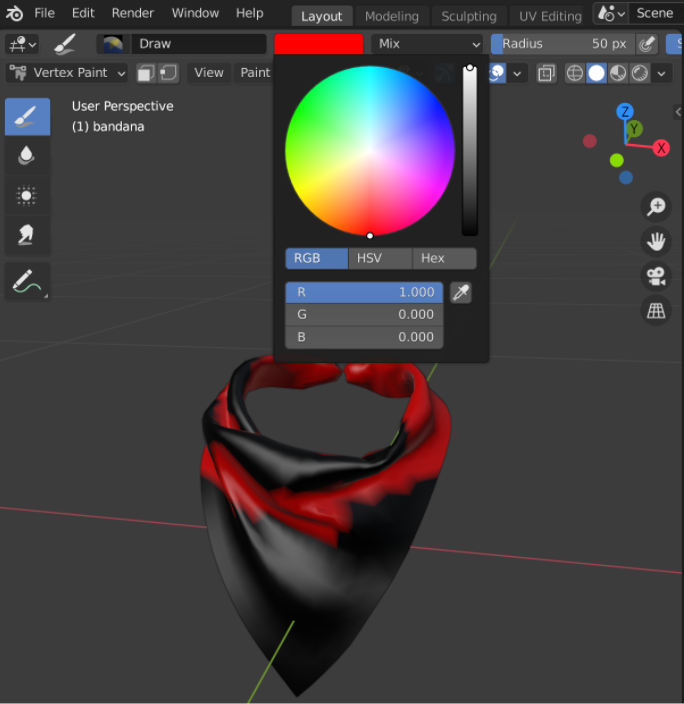Enable wireframe viewport shading

pos(575,73)
